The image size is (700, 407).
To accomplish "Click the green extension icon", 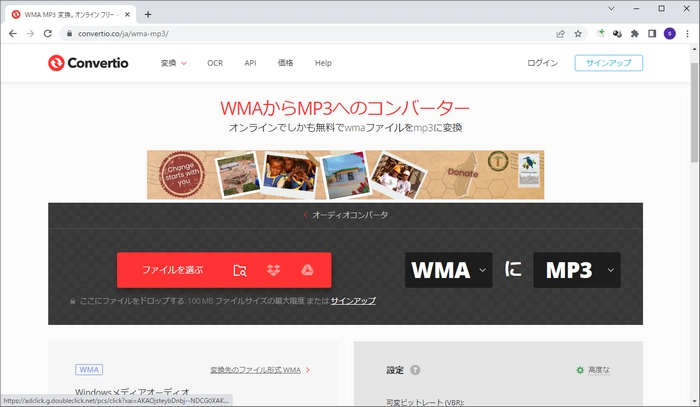I will 600,33.
